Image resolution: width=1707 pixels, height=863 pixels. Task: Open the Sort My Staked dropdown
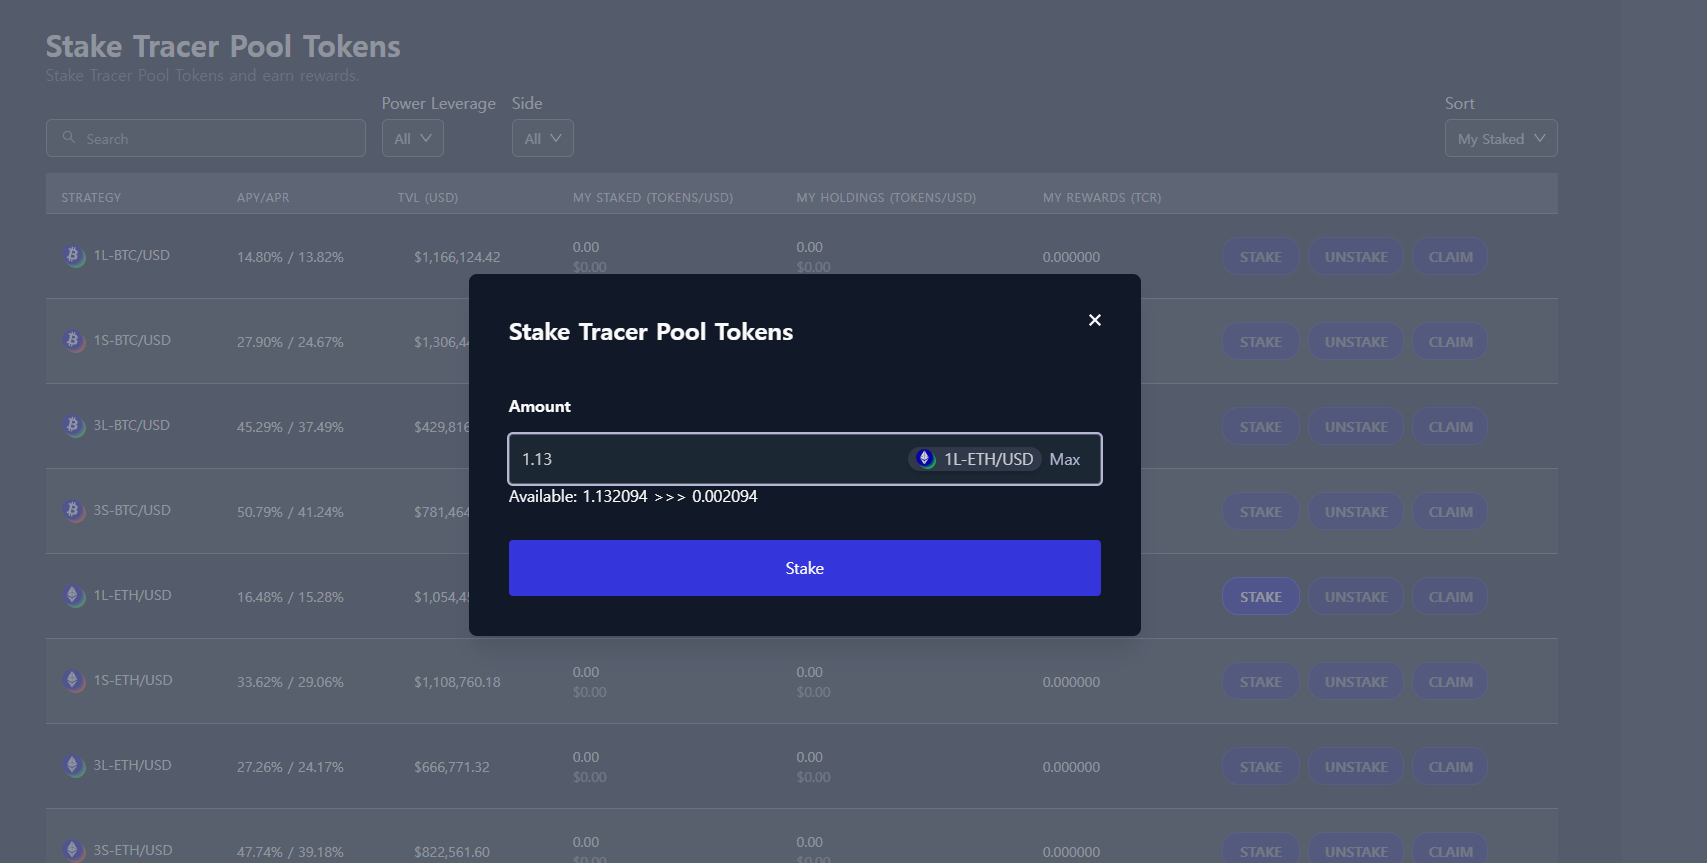click(x=1501, y=138)
